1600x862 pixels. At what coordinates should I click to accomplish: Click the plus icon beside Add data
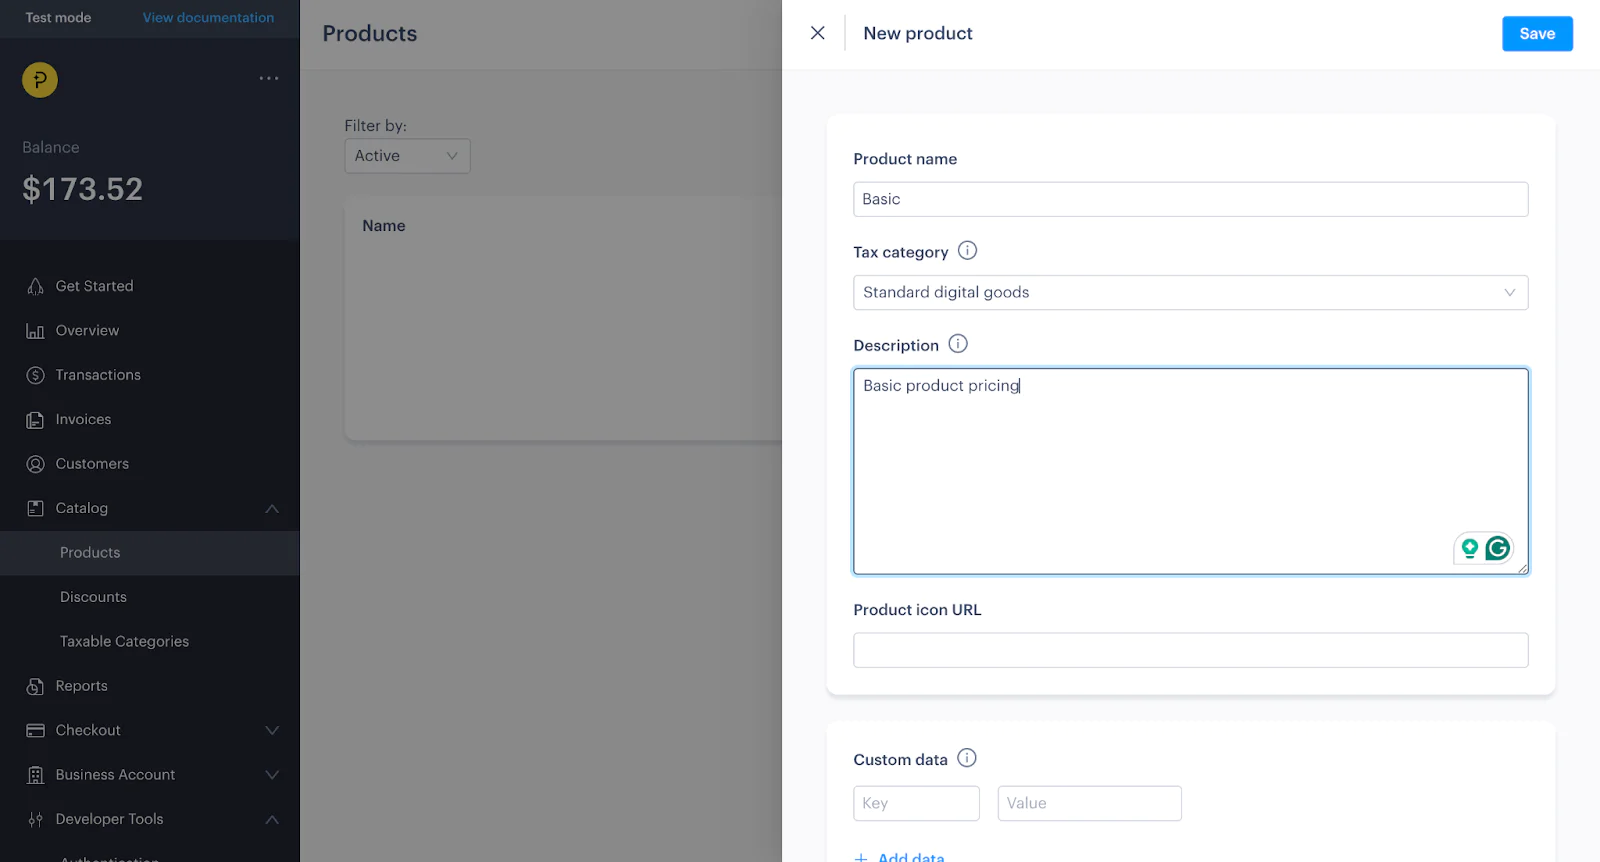[x=861, y=857]
